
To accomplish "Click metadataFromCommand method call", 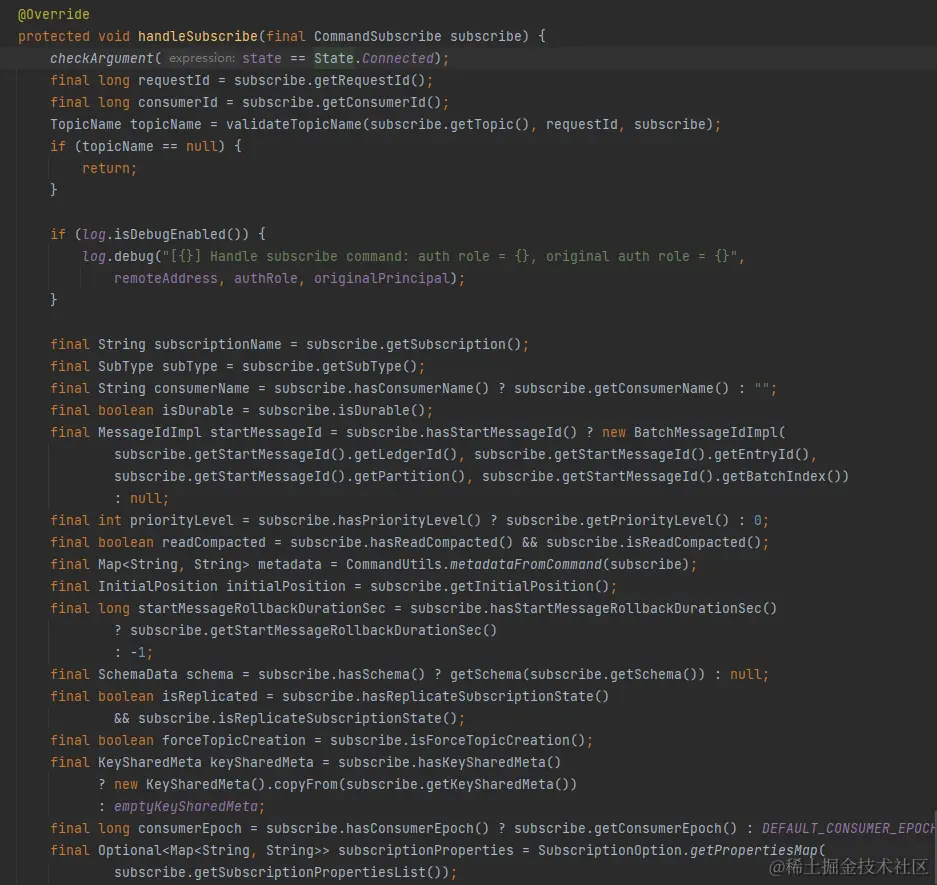I will 525,565.
